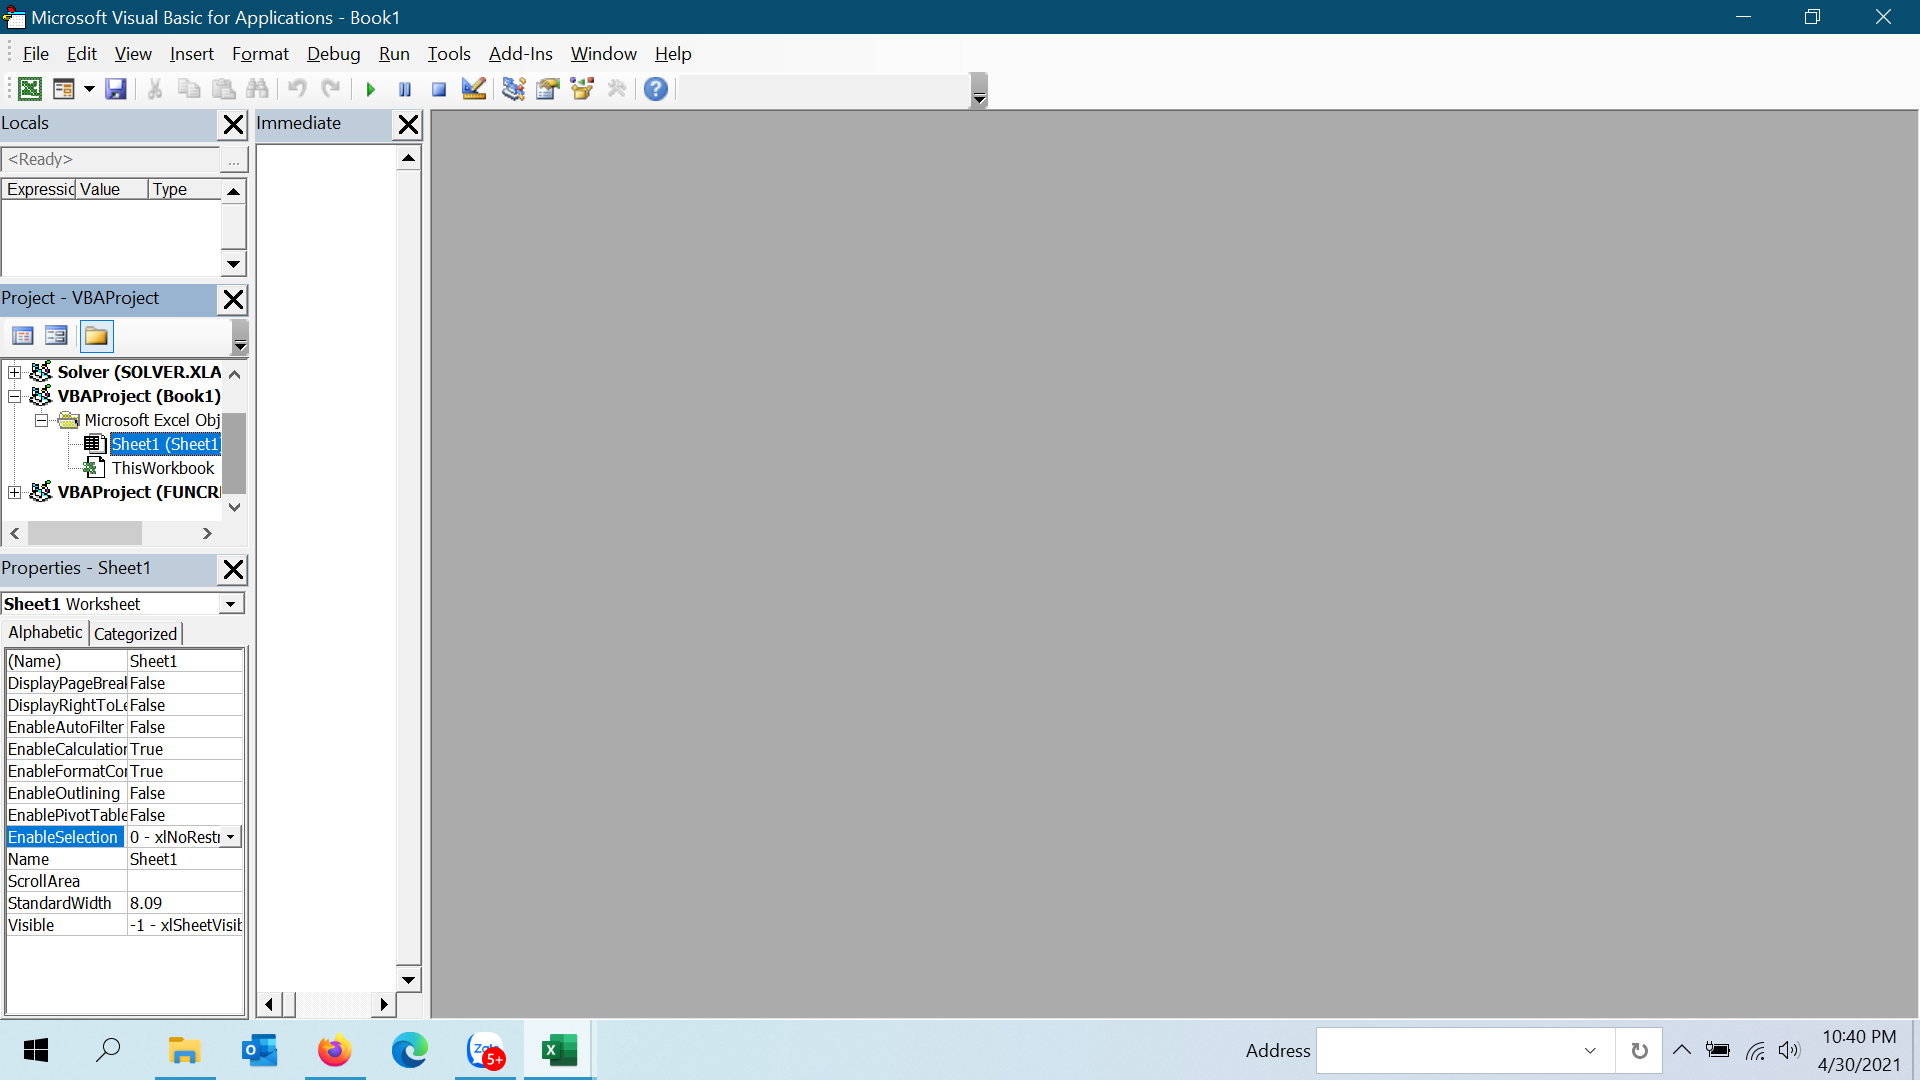This screenshot has width=1920, height=1080.
Task: Open the Add-Ins menu
Action: click(x=520, y=54)
